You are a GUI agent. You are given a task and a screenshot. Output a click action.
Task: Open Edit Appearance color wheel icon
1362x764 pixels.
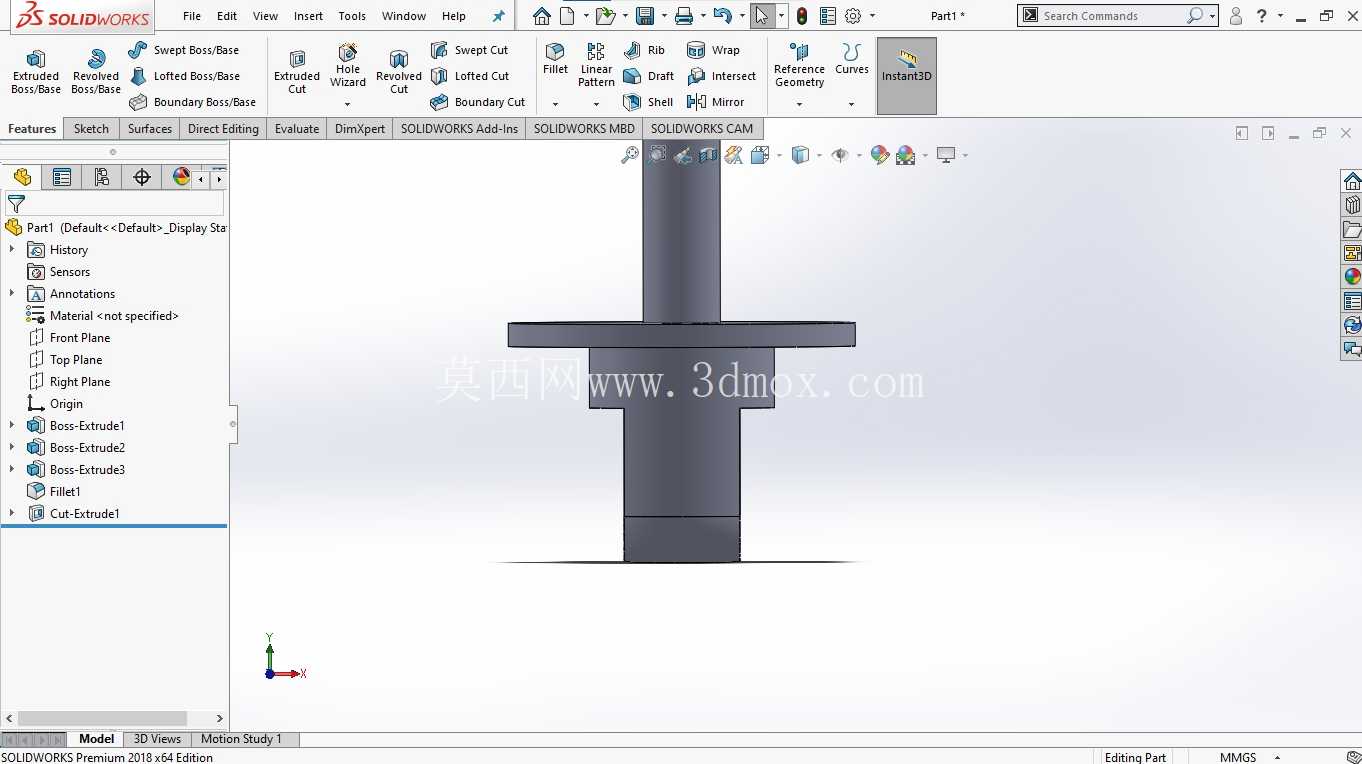pyautogui.click(x=879, y=155)
